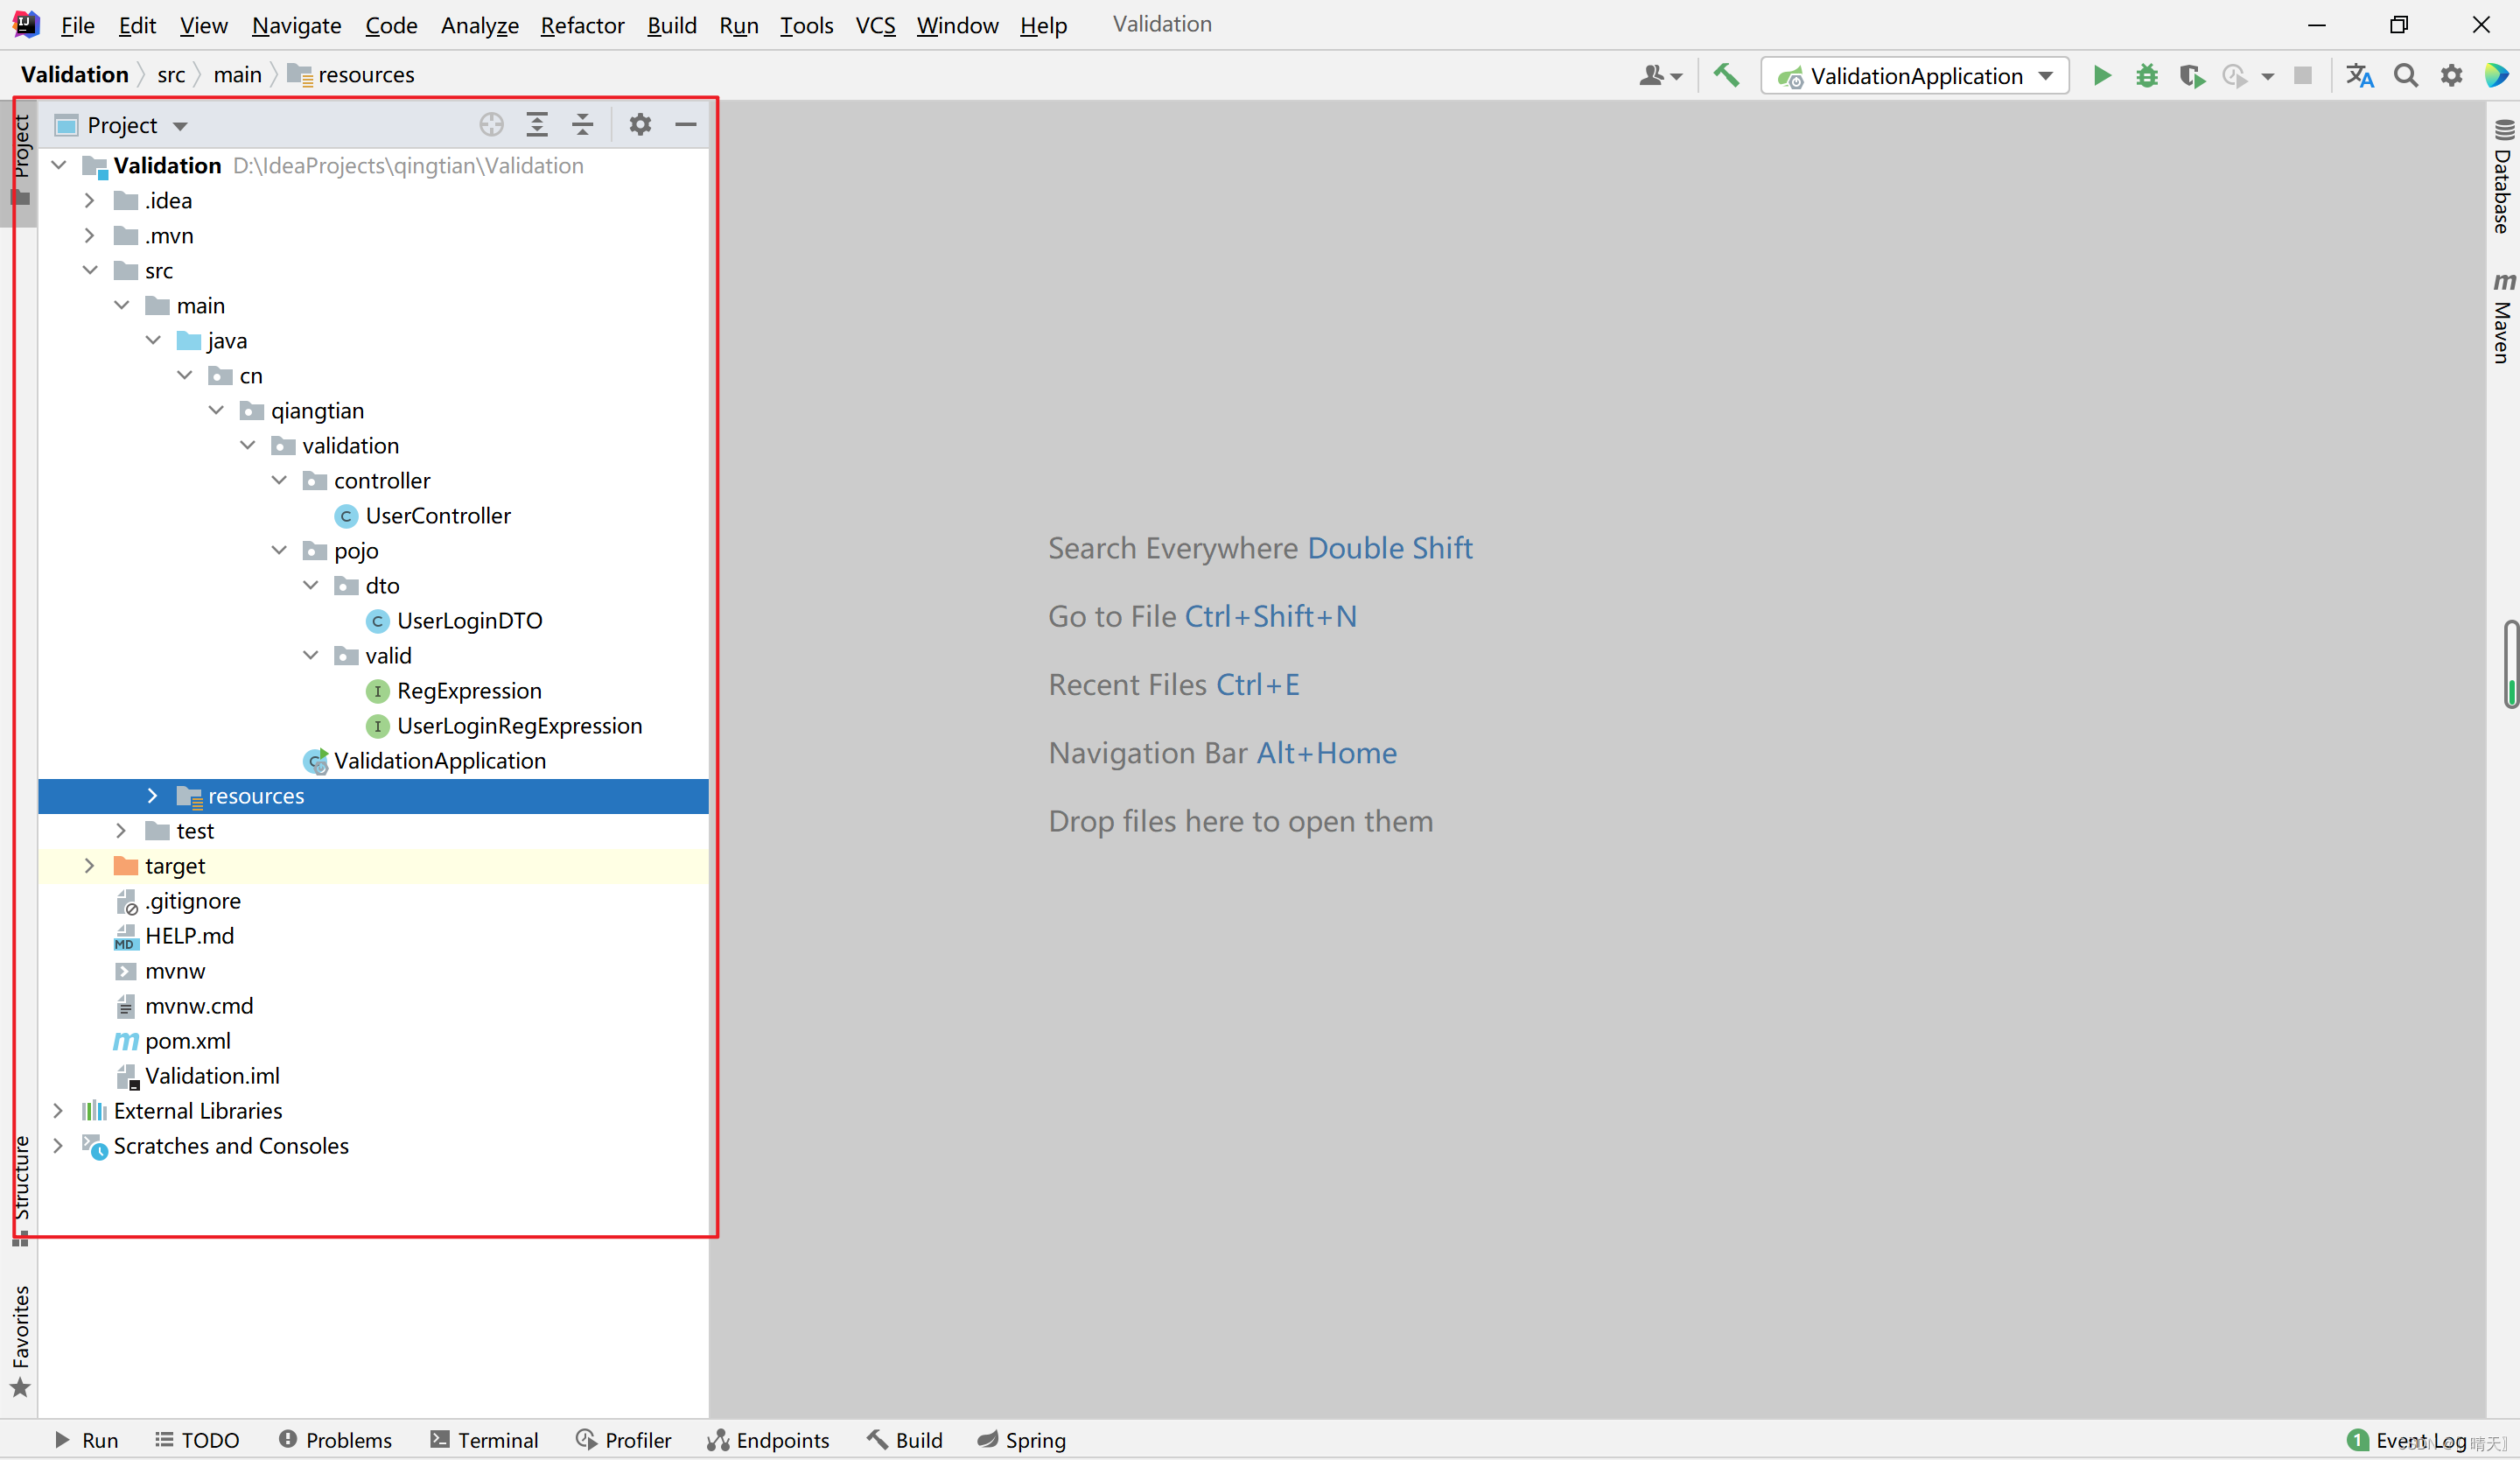Click Select Opened File target icon
Image resolution: width=2520 pixels, height=1460 pixels.
pos(491,125)
